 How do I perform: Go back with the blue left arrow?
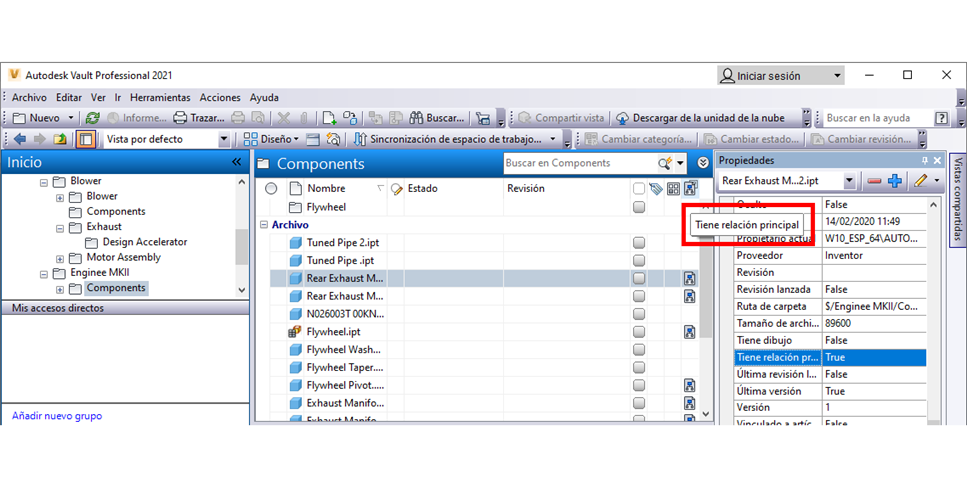click(x=20, y=139)
